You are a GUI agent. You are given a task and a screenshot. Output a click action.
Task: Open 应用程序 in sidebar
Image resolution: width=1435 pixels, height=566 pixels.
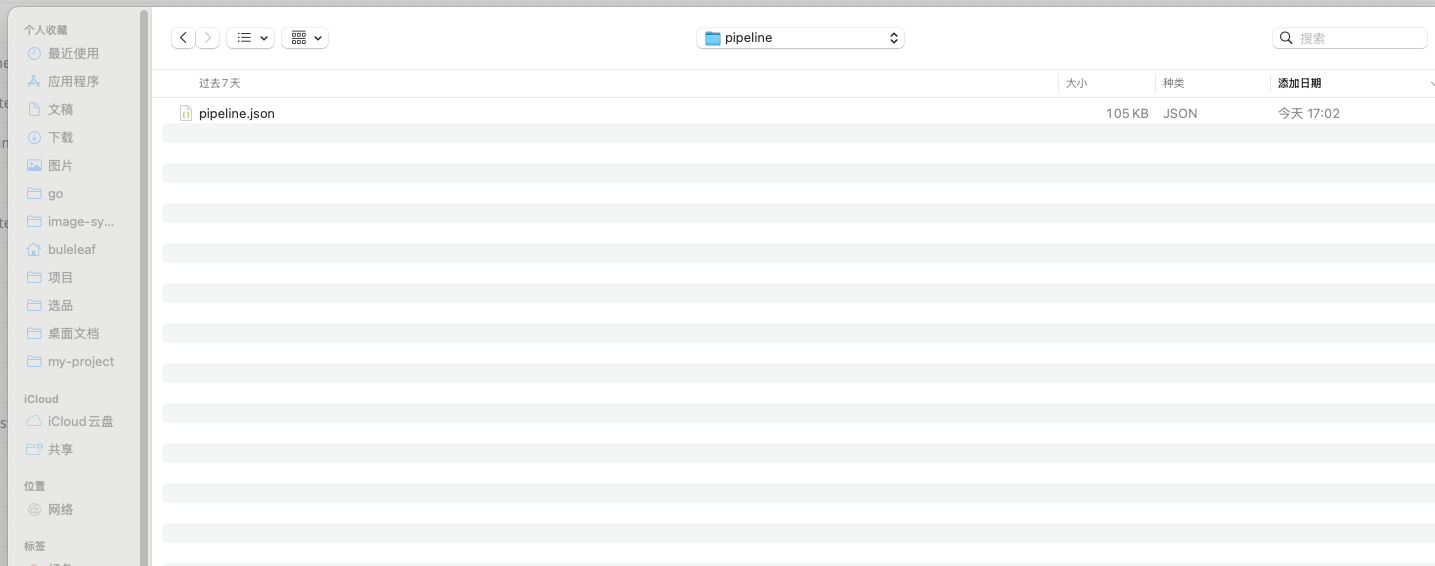coord(73,82)
